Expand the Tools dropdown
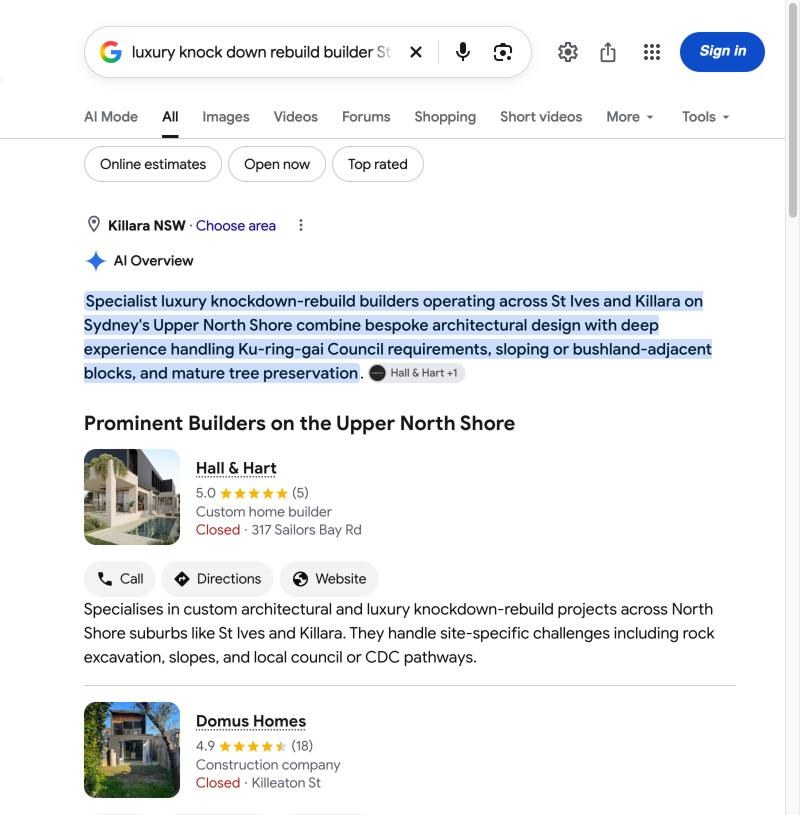 [x=705, y=116]
